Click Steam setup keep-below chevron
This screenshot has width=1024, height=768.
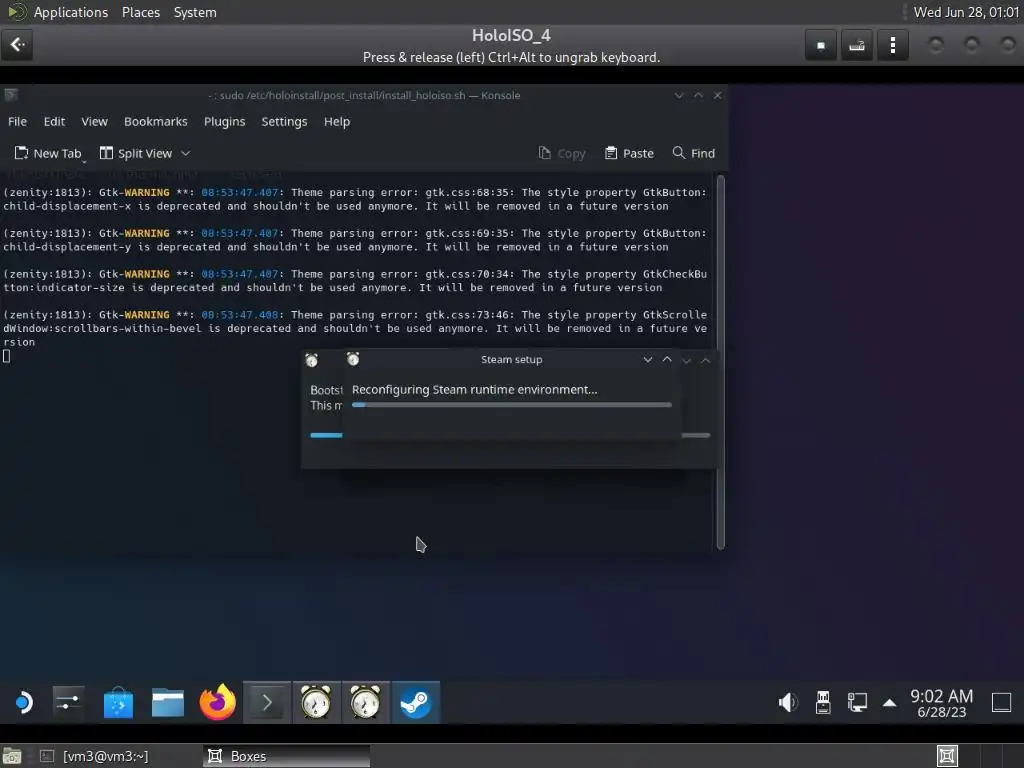[647, 359]
